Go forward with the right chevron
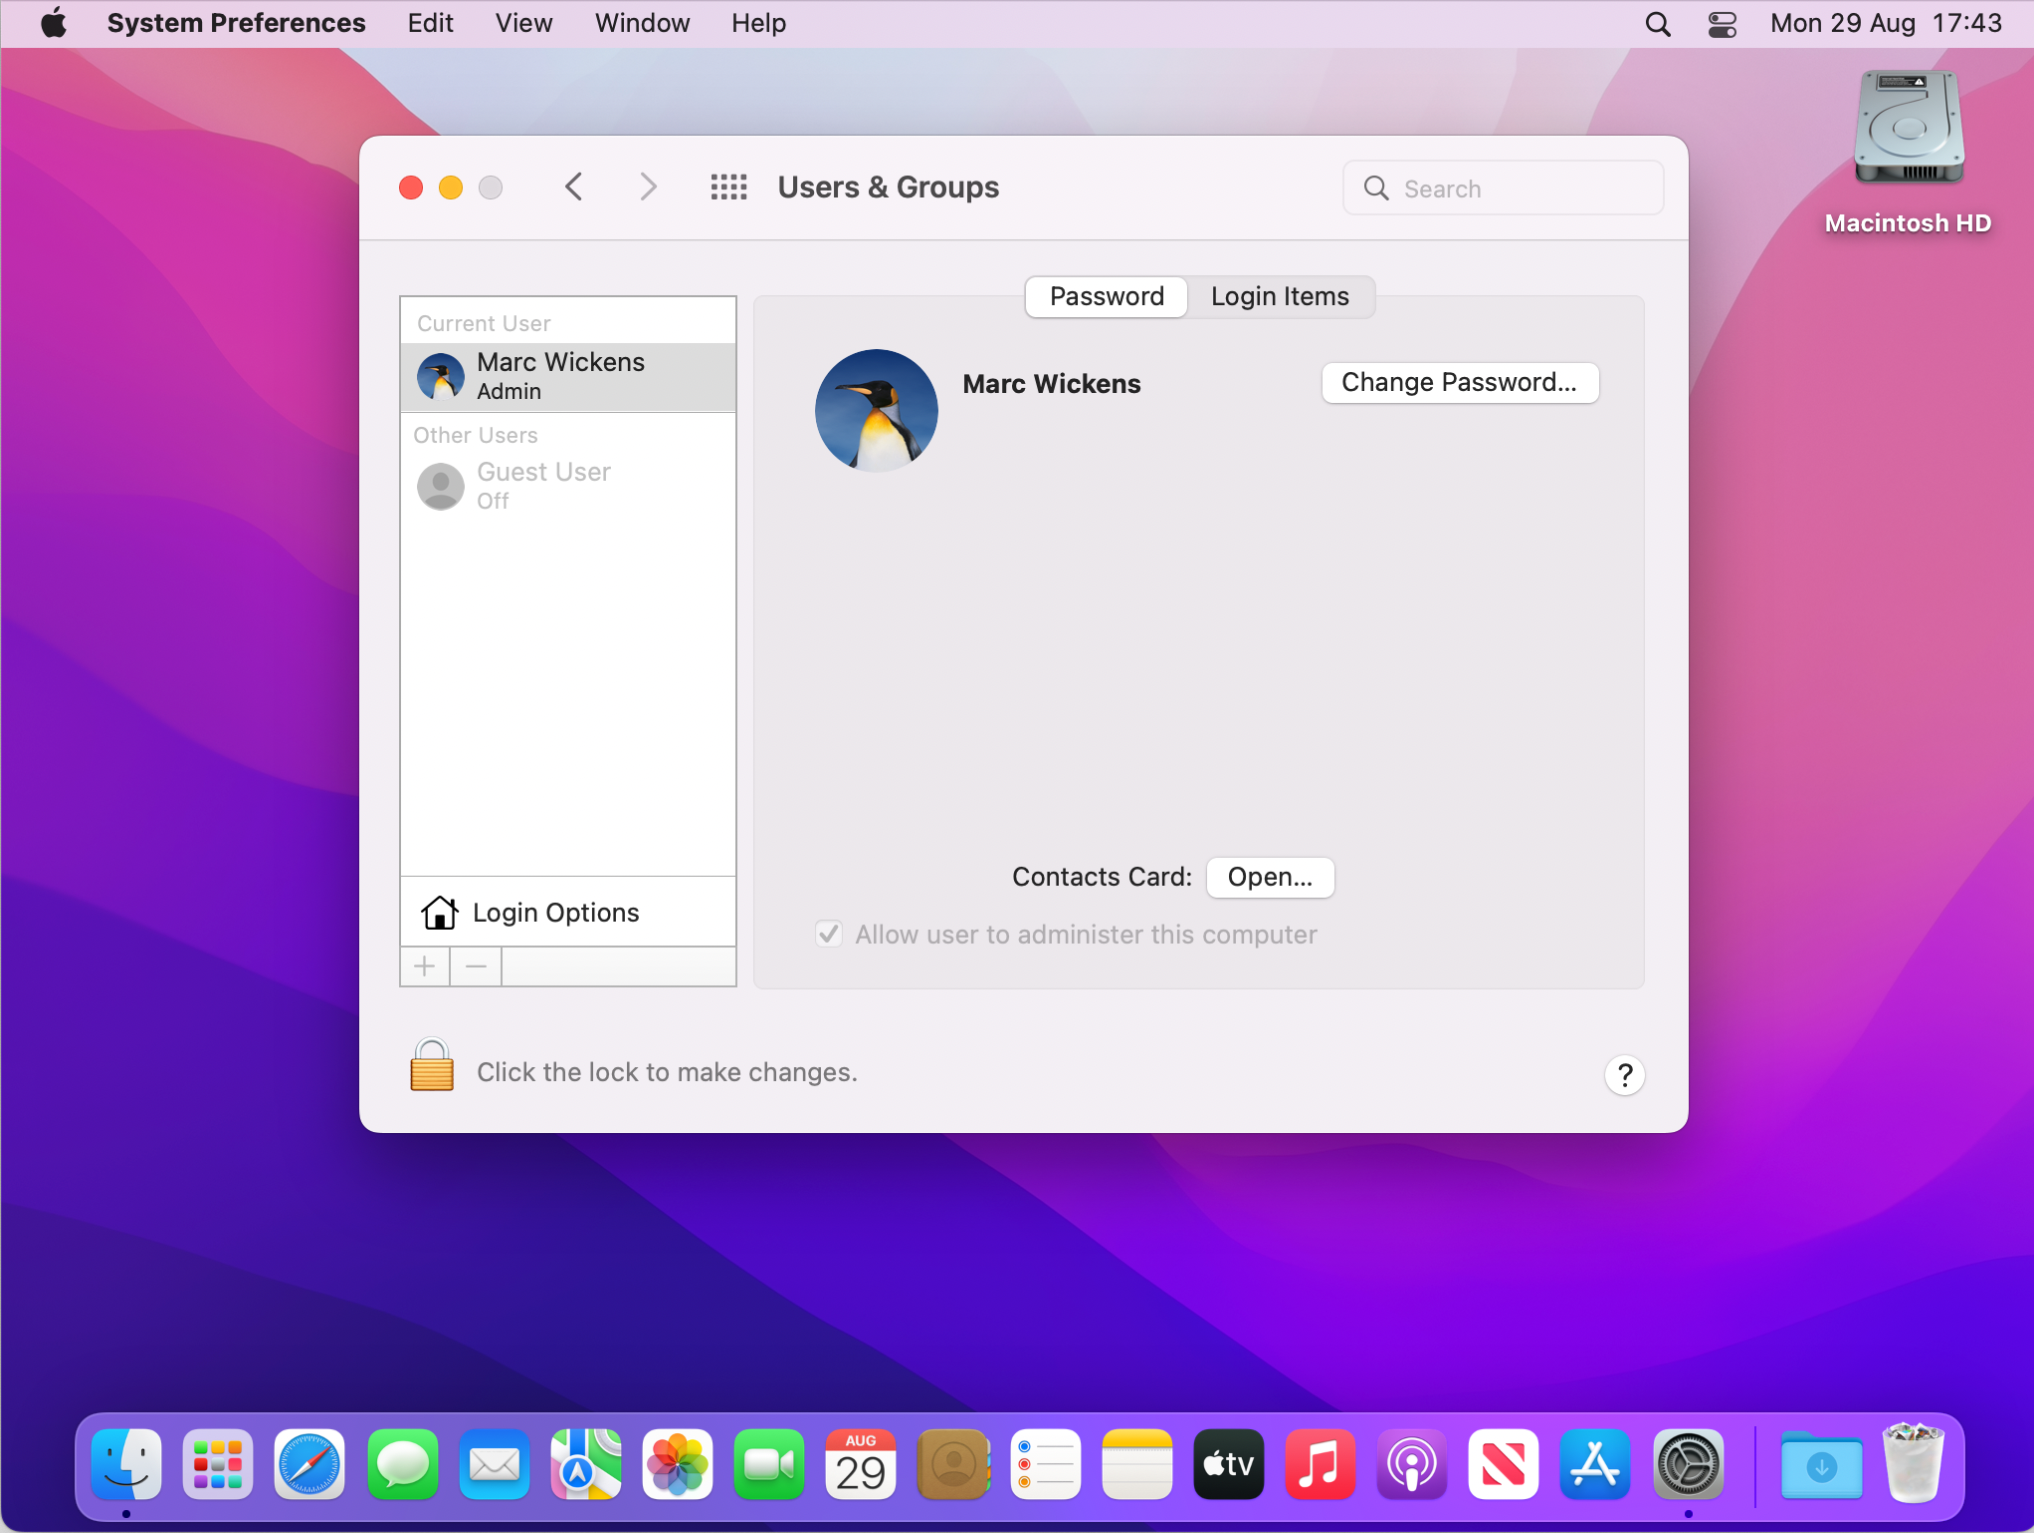2034x1533 pixels. pyautogui.click(x=648, y=187)
